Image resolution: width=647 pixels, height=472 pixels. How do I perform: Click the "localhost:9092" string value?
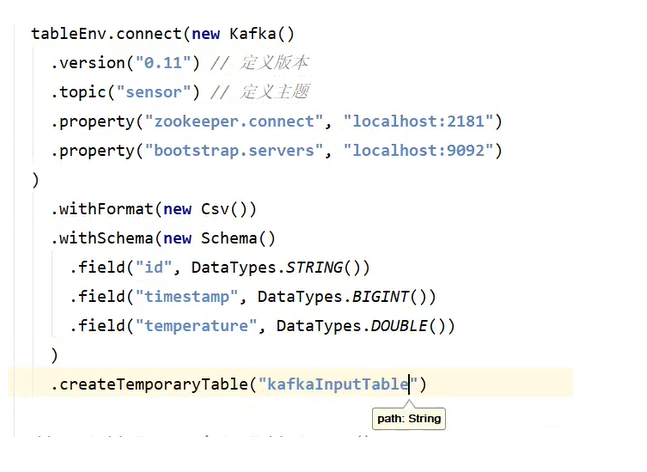(418, 151)
